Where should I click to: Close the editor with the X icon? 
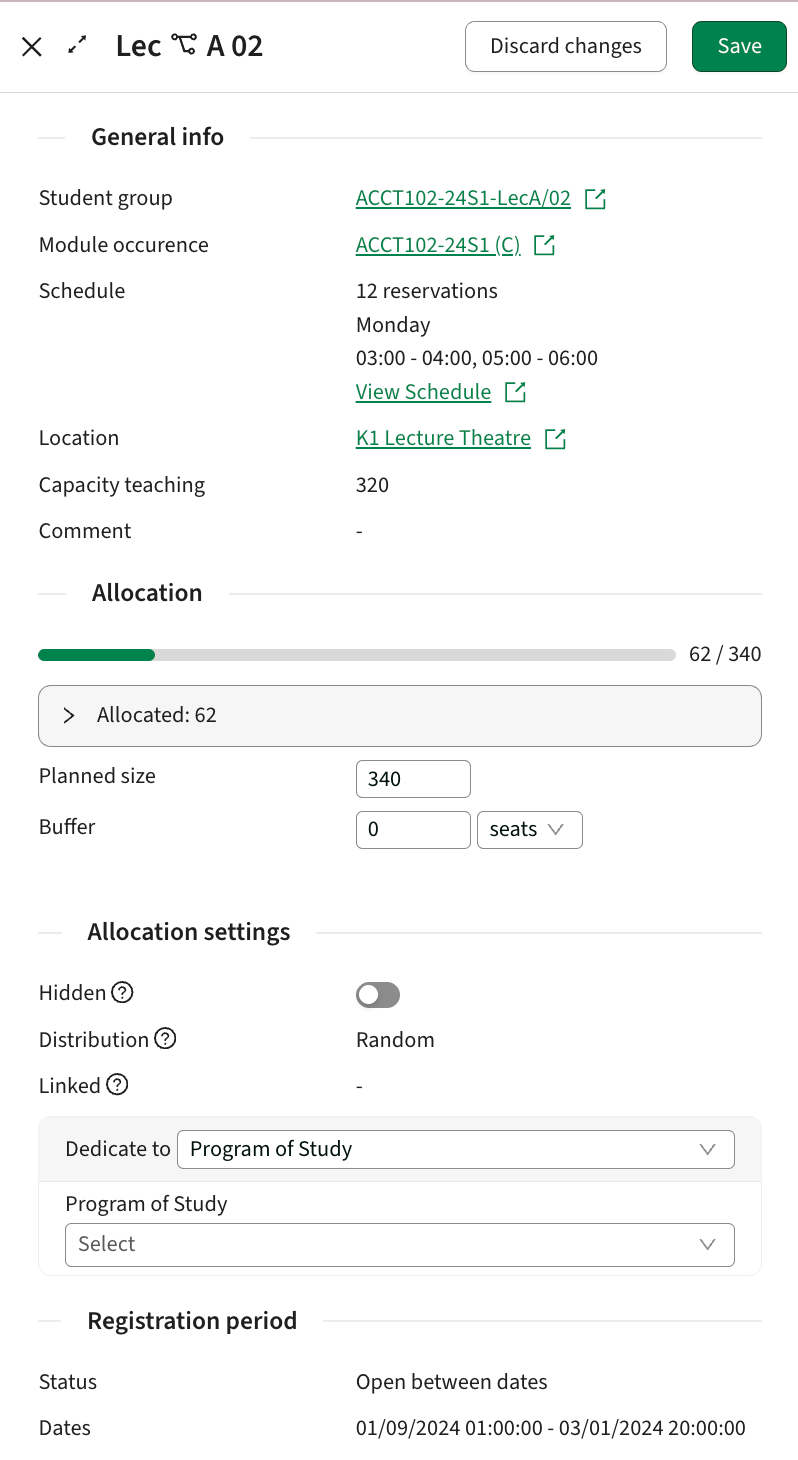click(x=31, y=46)
